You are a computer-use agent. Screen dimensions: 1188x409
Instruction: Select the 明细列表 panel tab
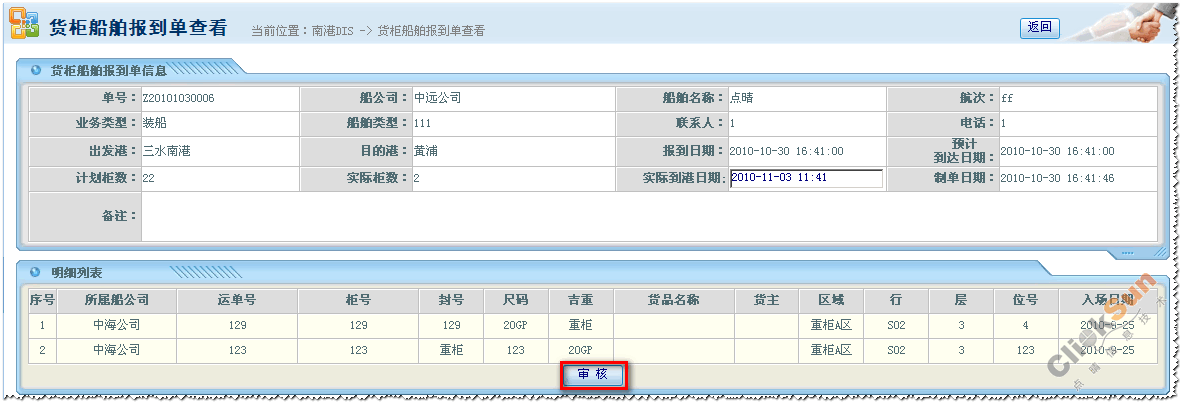(76, 272)
